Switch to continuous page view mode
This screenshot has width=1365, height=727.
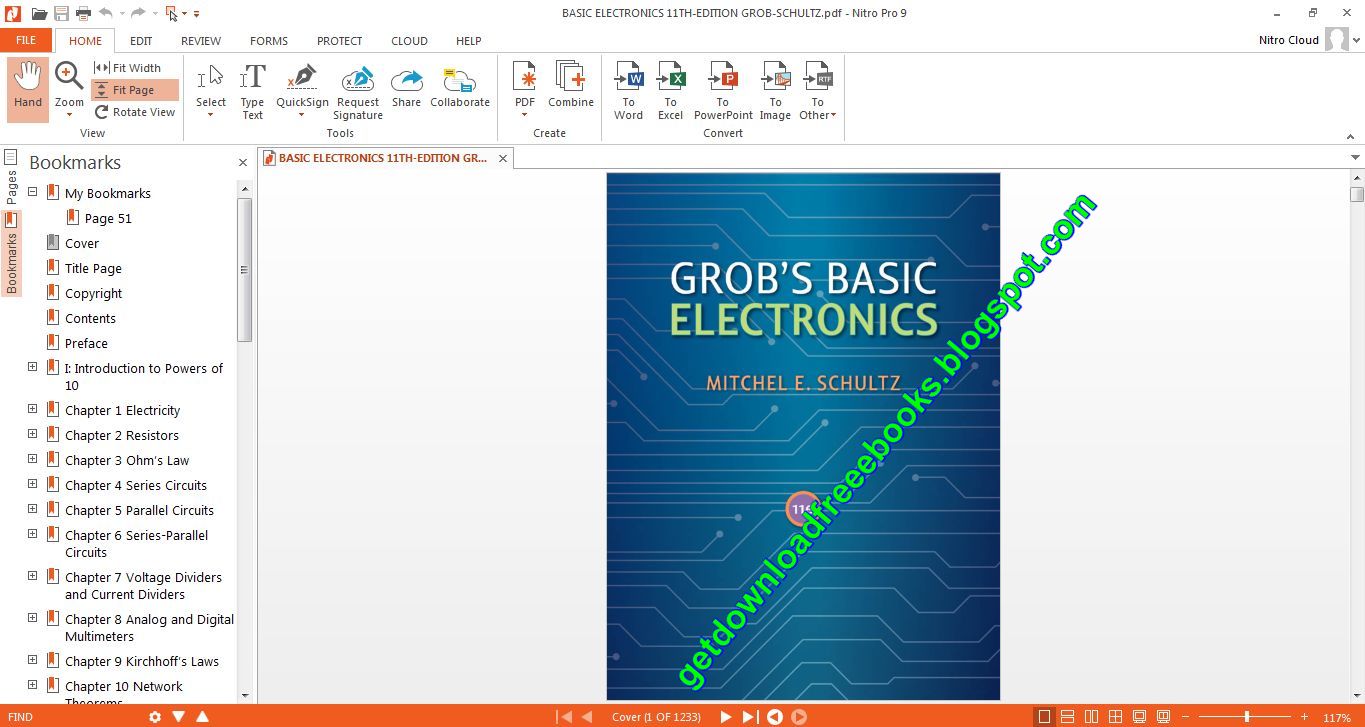click(1068, 717)
